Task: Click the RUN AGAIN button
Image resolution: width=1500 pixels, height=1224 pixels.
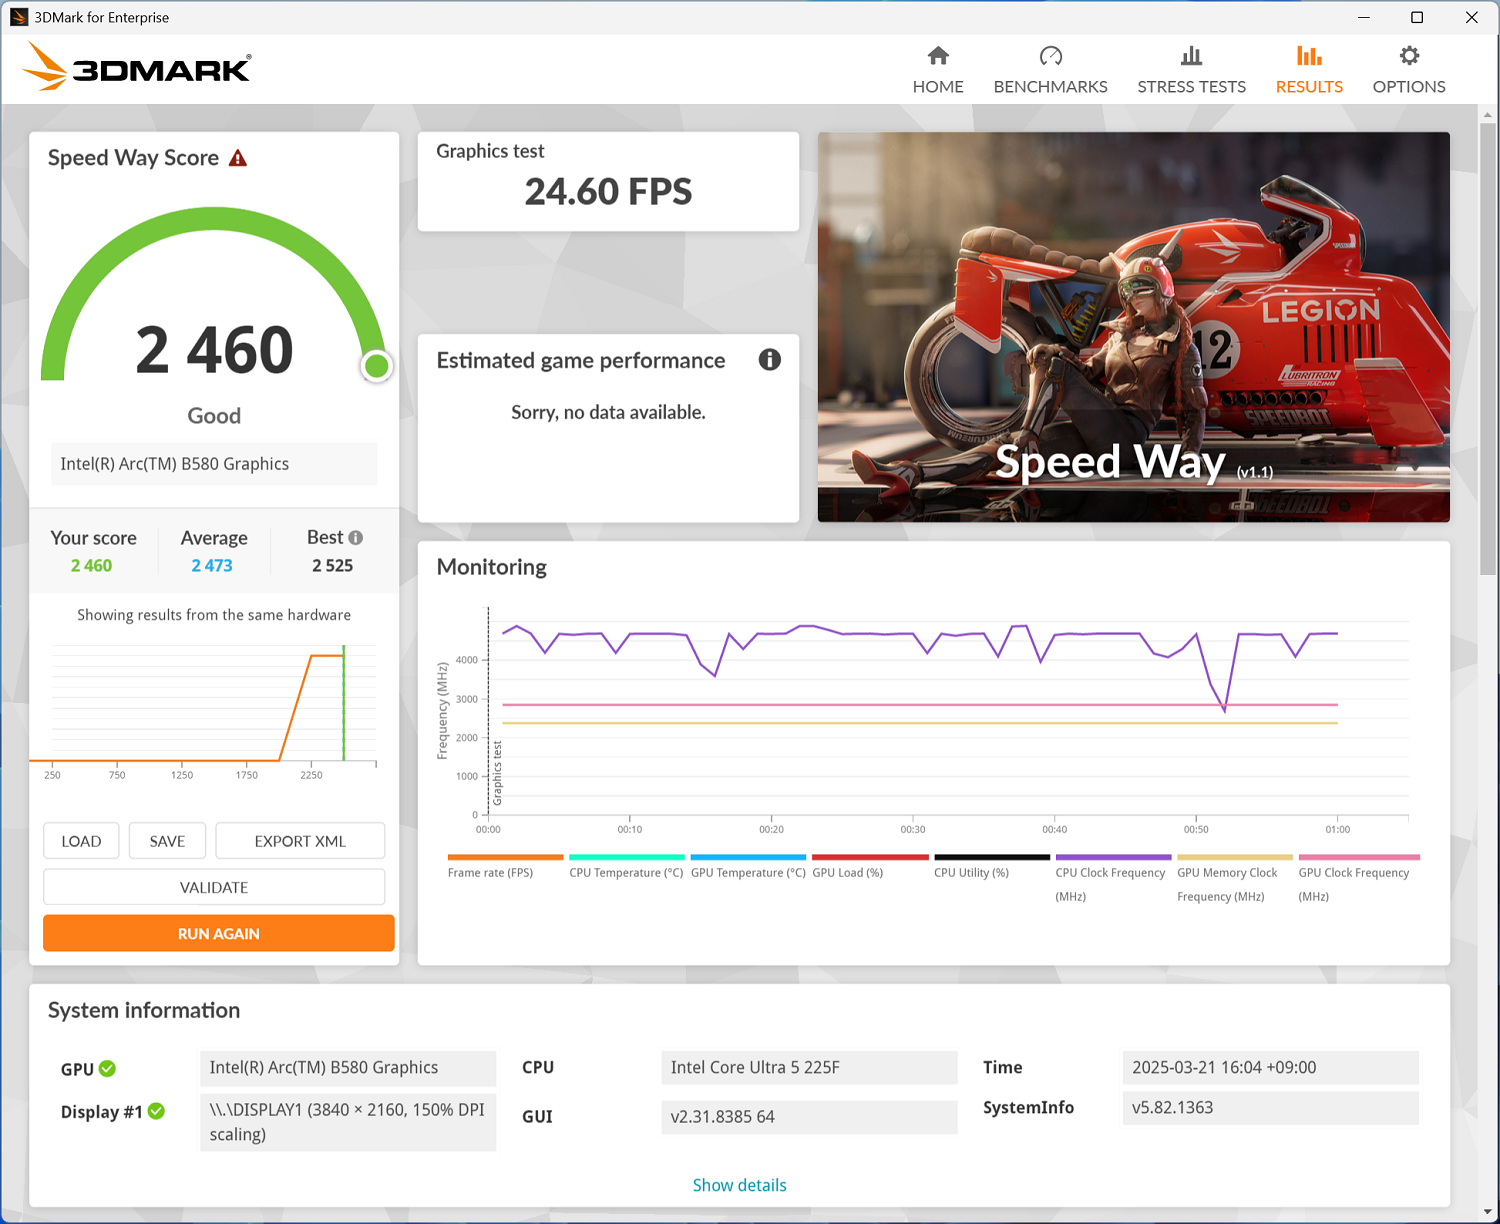Action: [x=218, y=933]
